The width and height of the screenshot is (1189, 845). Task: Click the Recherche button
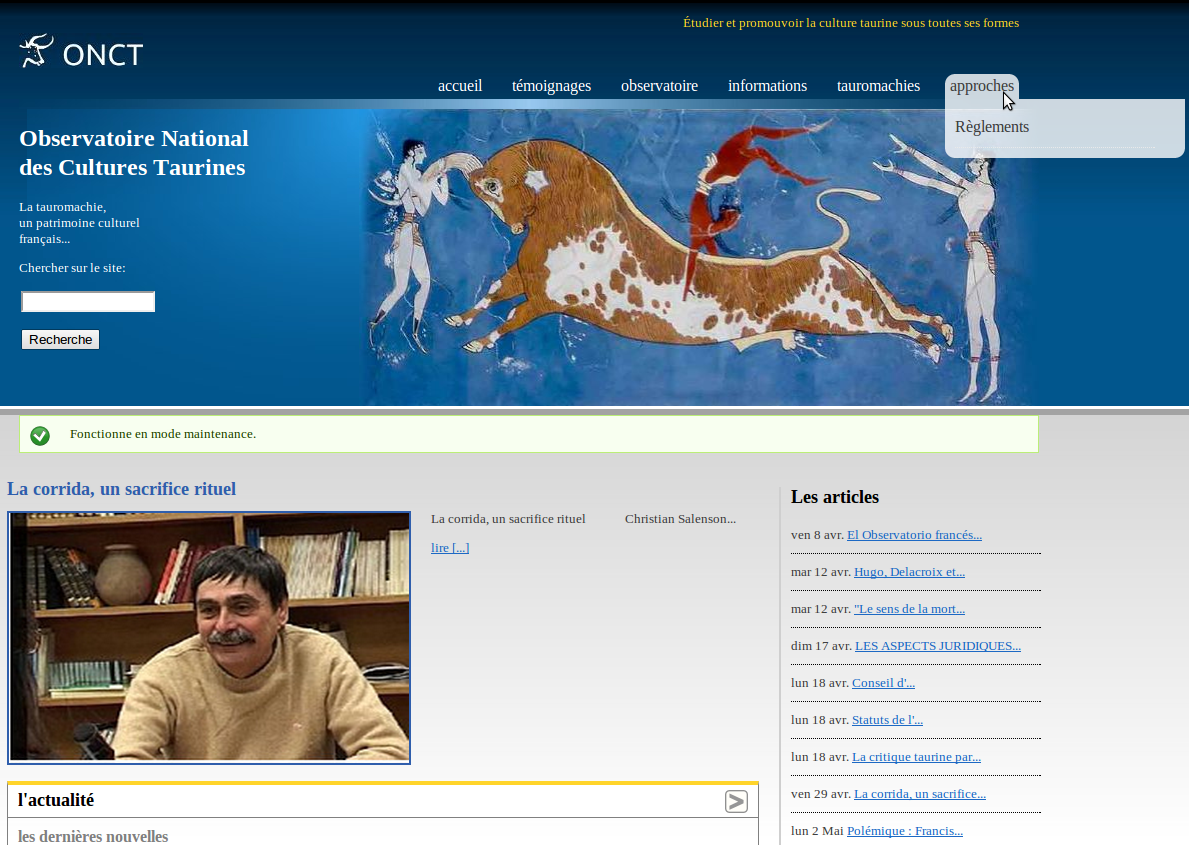pyautogui.click(x=61, y=340)
